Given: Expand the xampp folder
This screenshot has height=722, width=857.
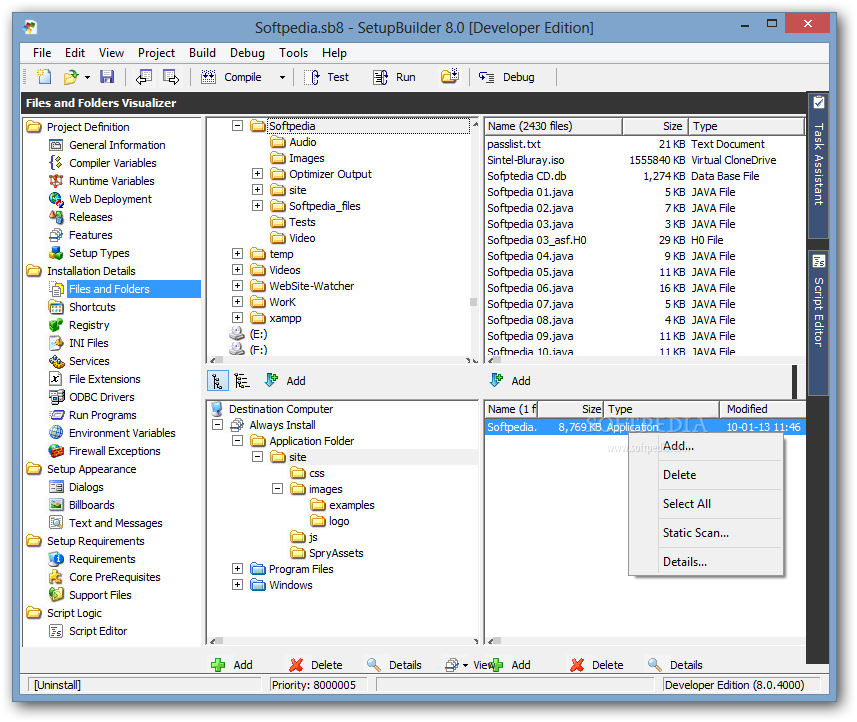Looking at the screenshot, I should 237,318.
